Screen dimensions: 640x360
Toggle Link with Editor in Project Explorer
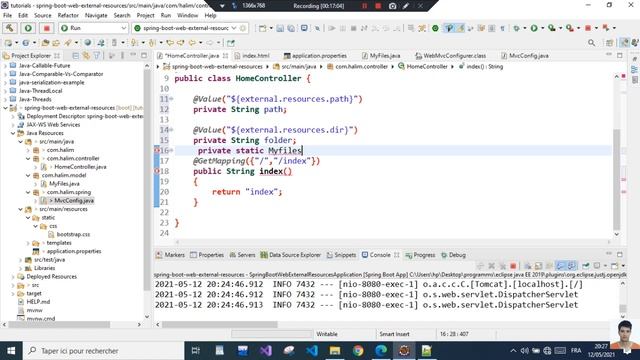[86, 56]
